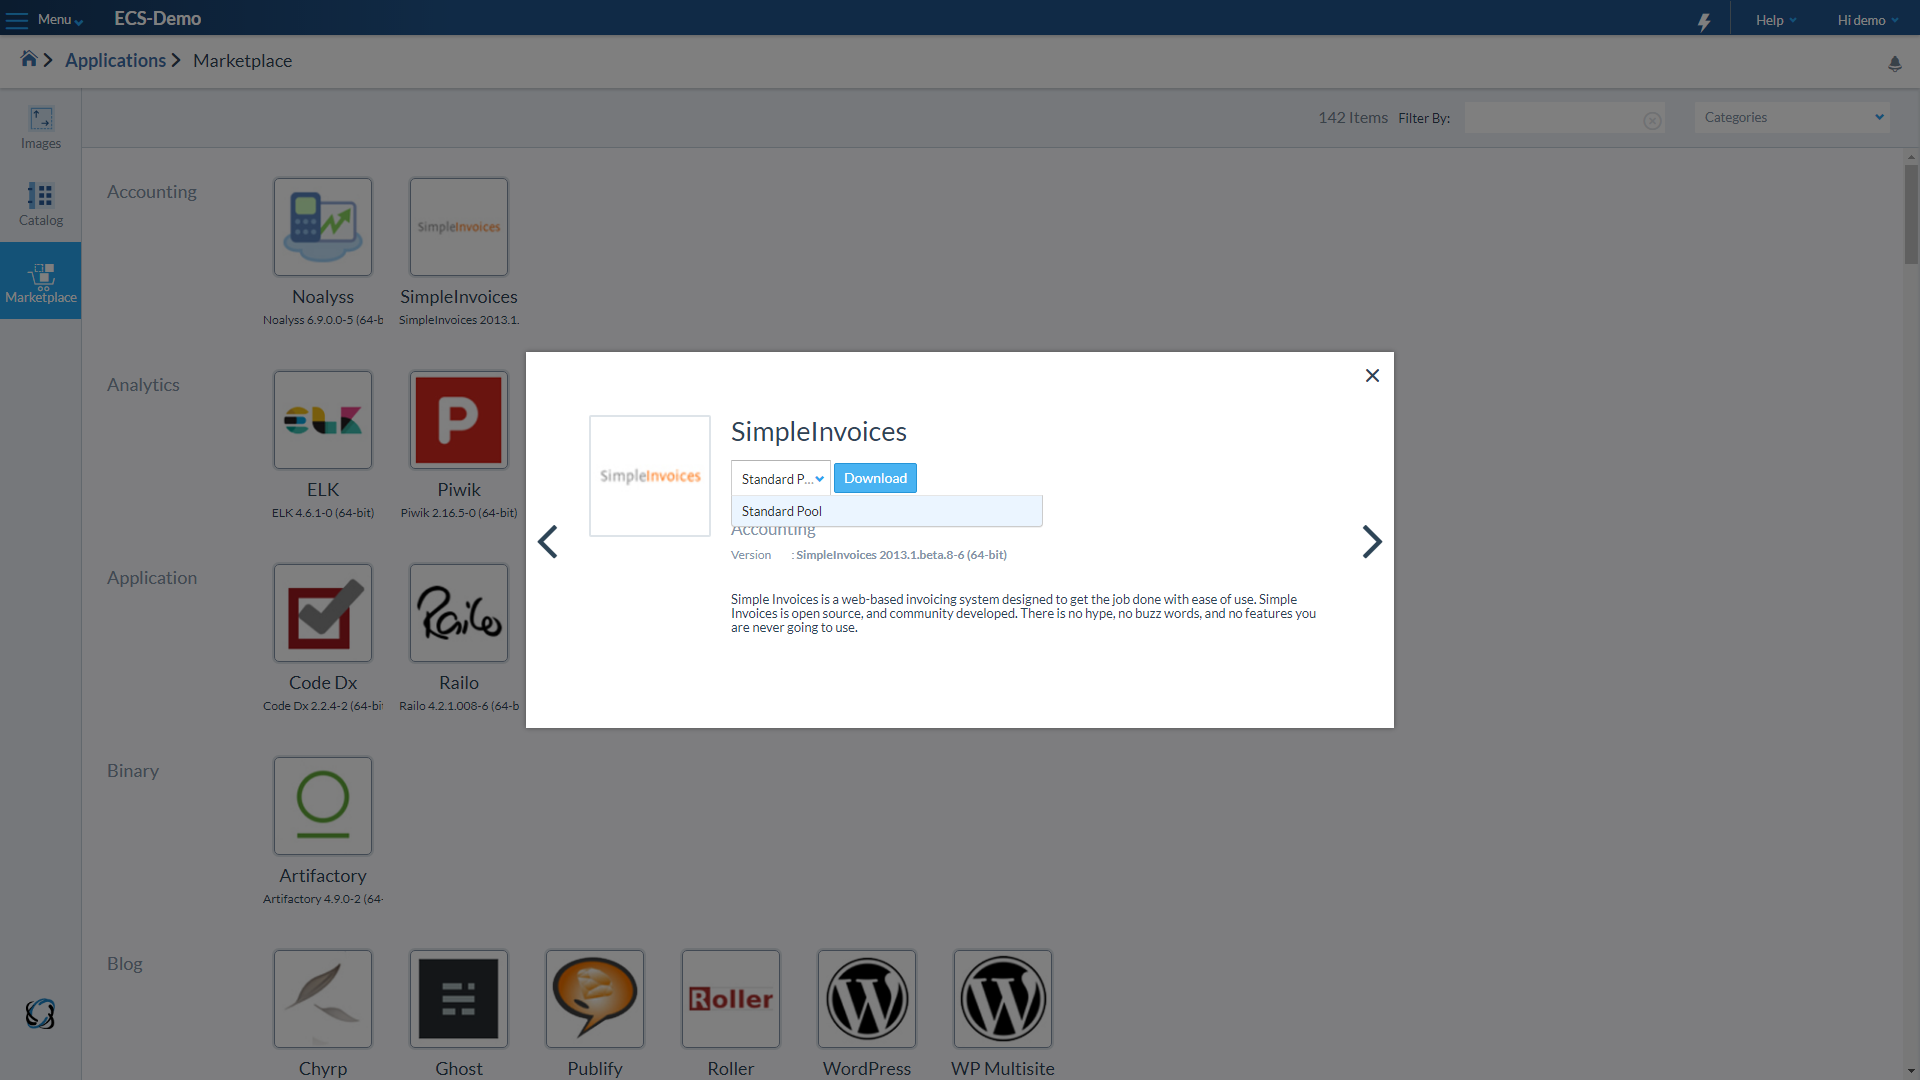Open the WordPress app tile
This screenshot has height=1080, width=1920.
coord(867,999)
